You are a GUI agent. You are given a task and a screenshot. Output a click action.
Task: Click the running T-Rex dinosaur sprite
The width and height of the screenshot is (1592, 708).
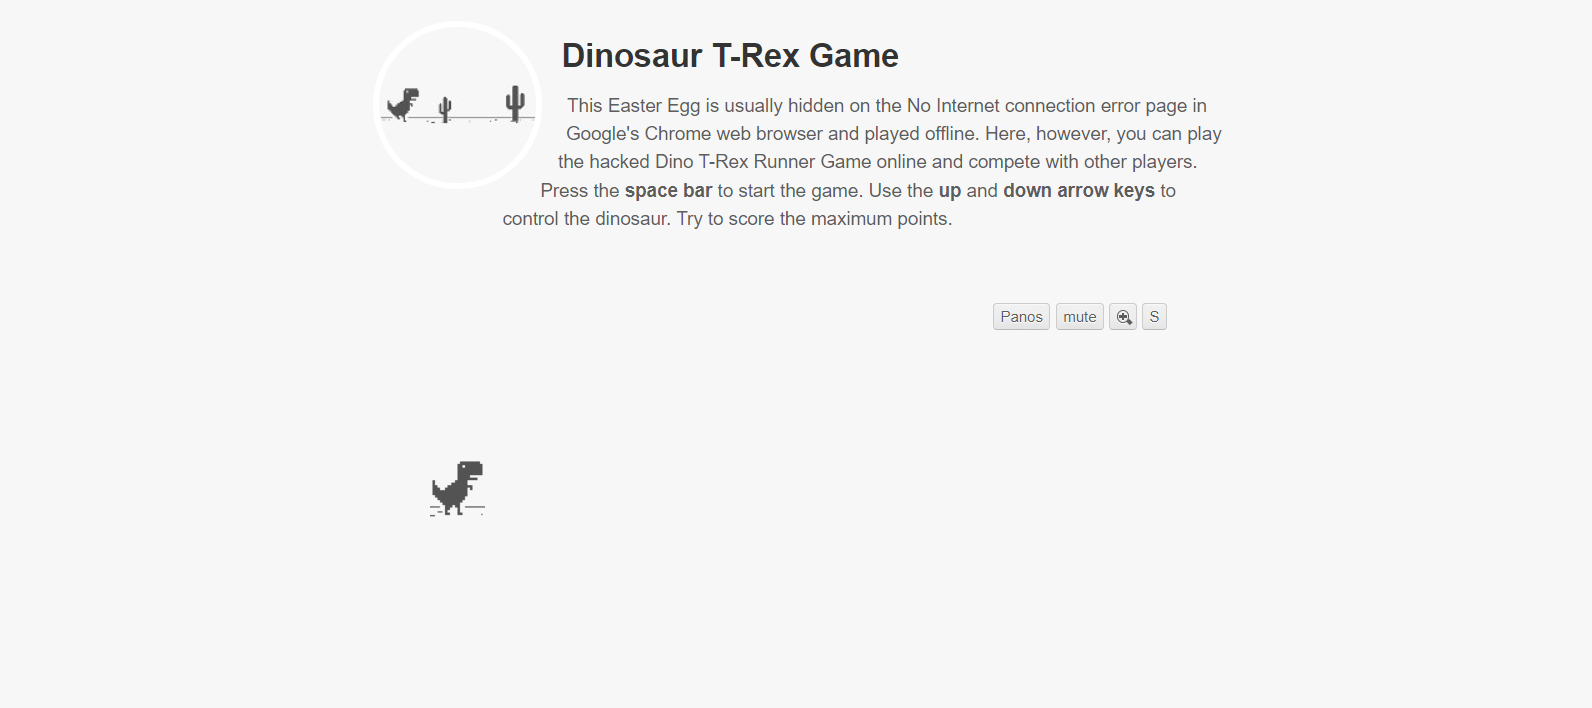458,488
